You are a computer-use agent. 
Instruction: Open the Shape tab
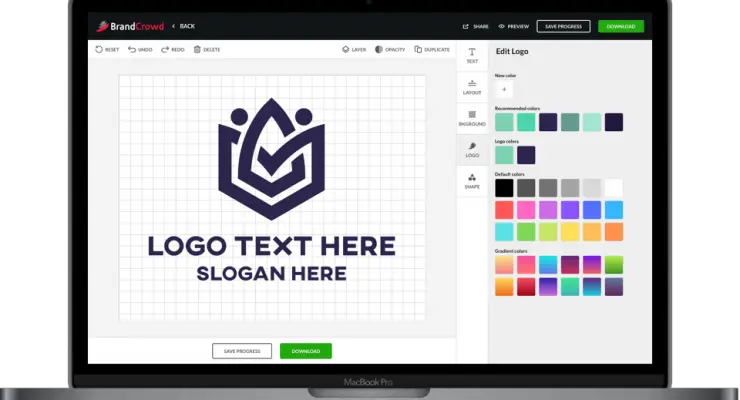472,181
